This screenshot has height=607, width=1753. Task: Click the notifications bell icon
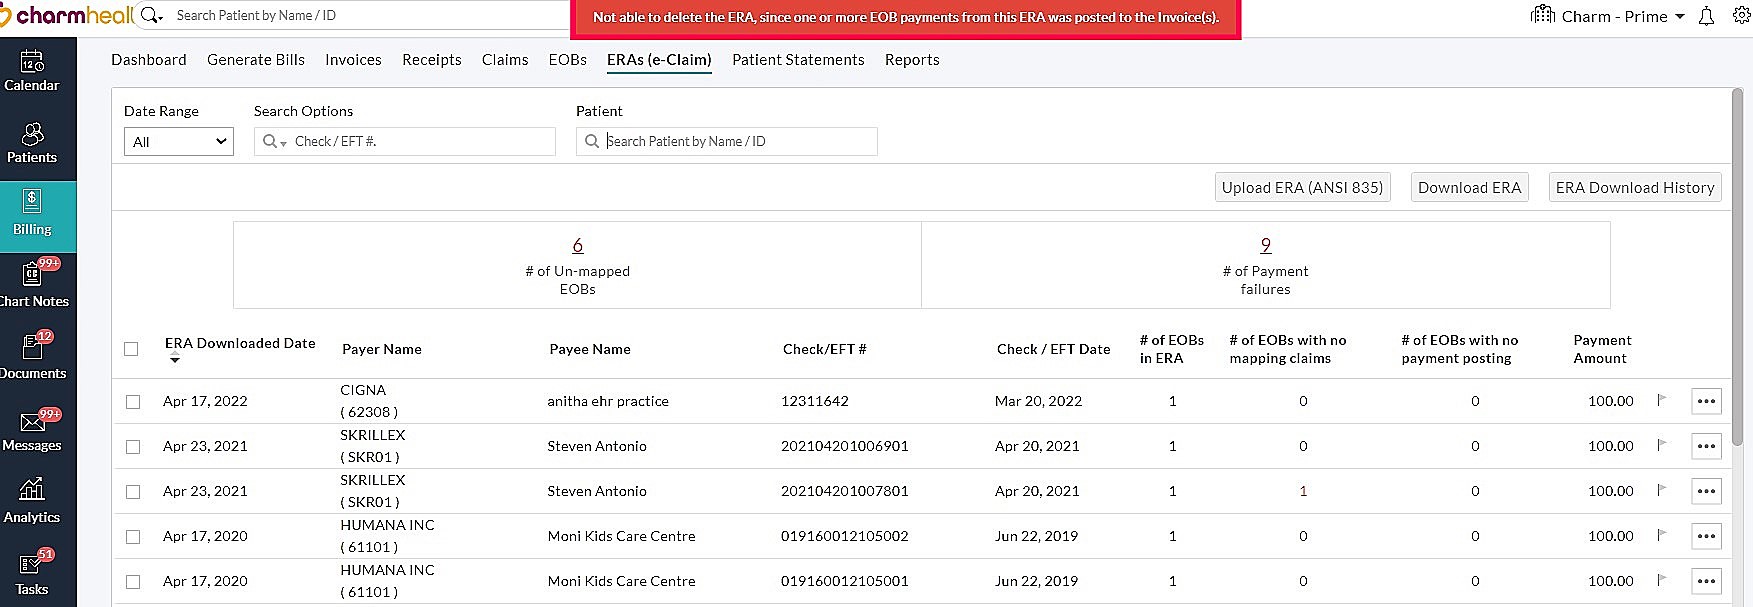coord(1706,17)
